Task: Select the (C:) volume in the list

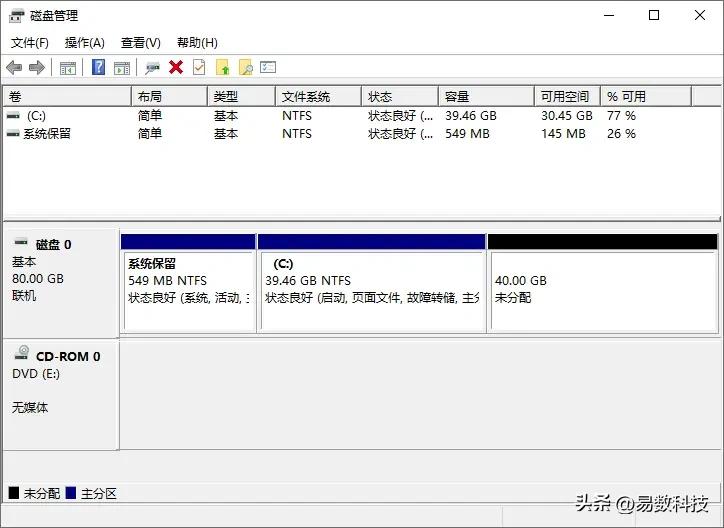Action: point(36,116)
